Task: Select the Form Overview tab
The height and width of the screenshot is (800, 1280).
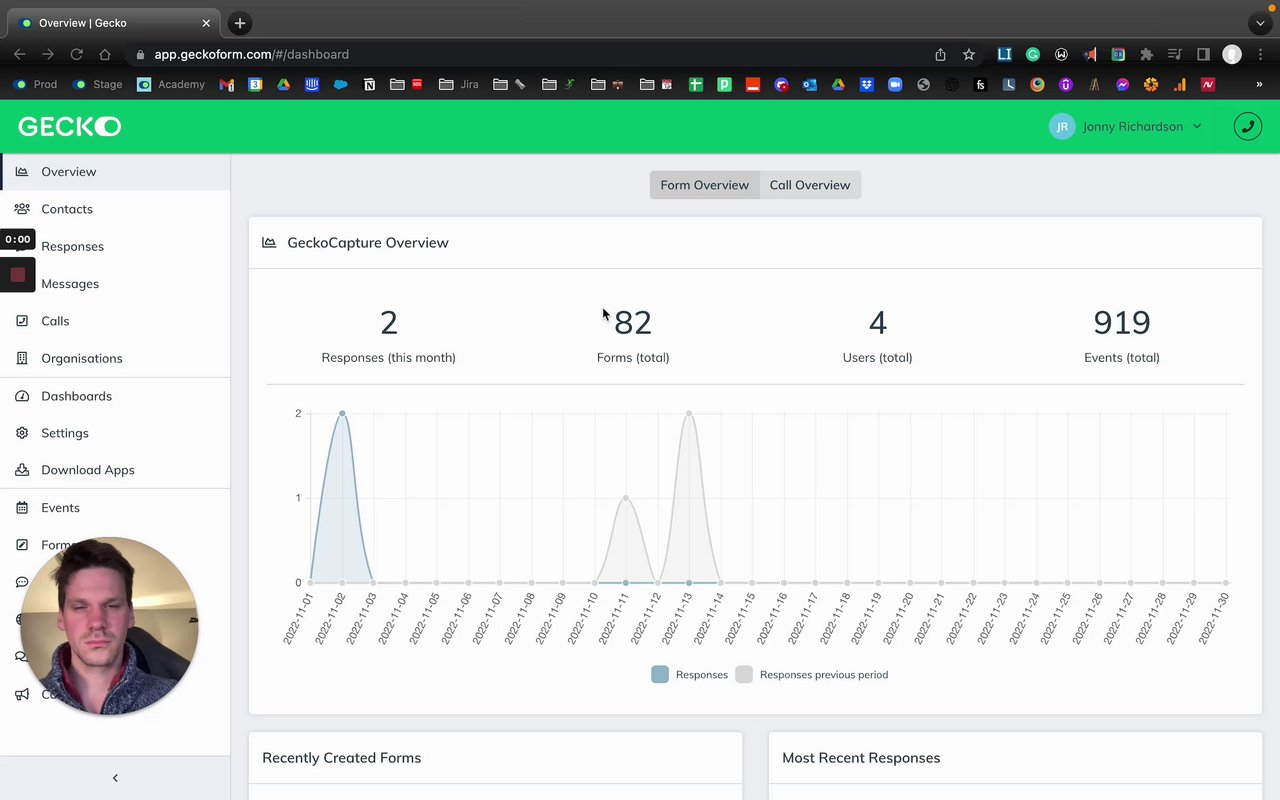Action: click(704, 185)
